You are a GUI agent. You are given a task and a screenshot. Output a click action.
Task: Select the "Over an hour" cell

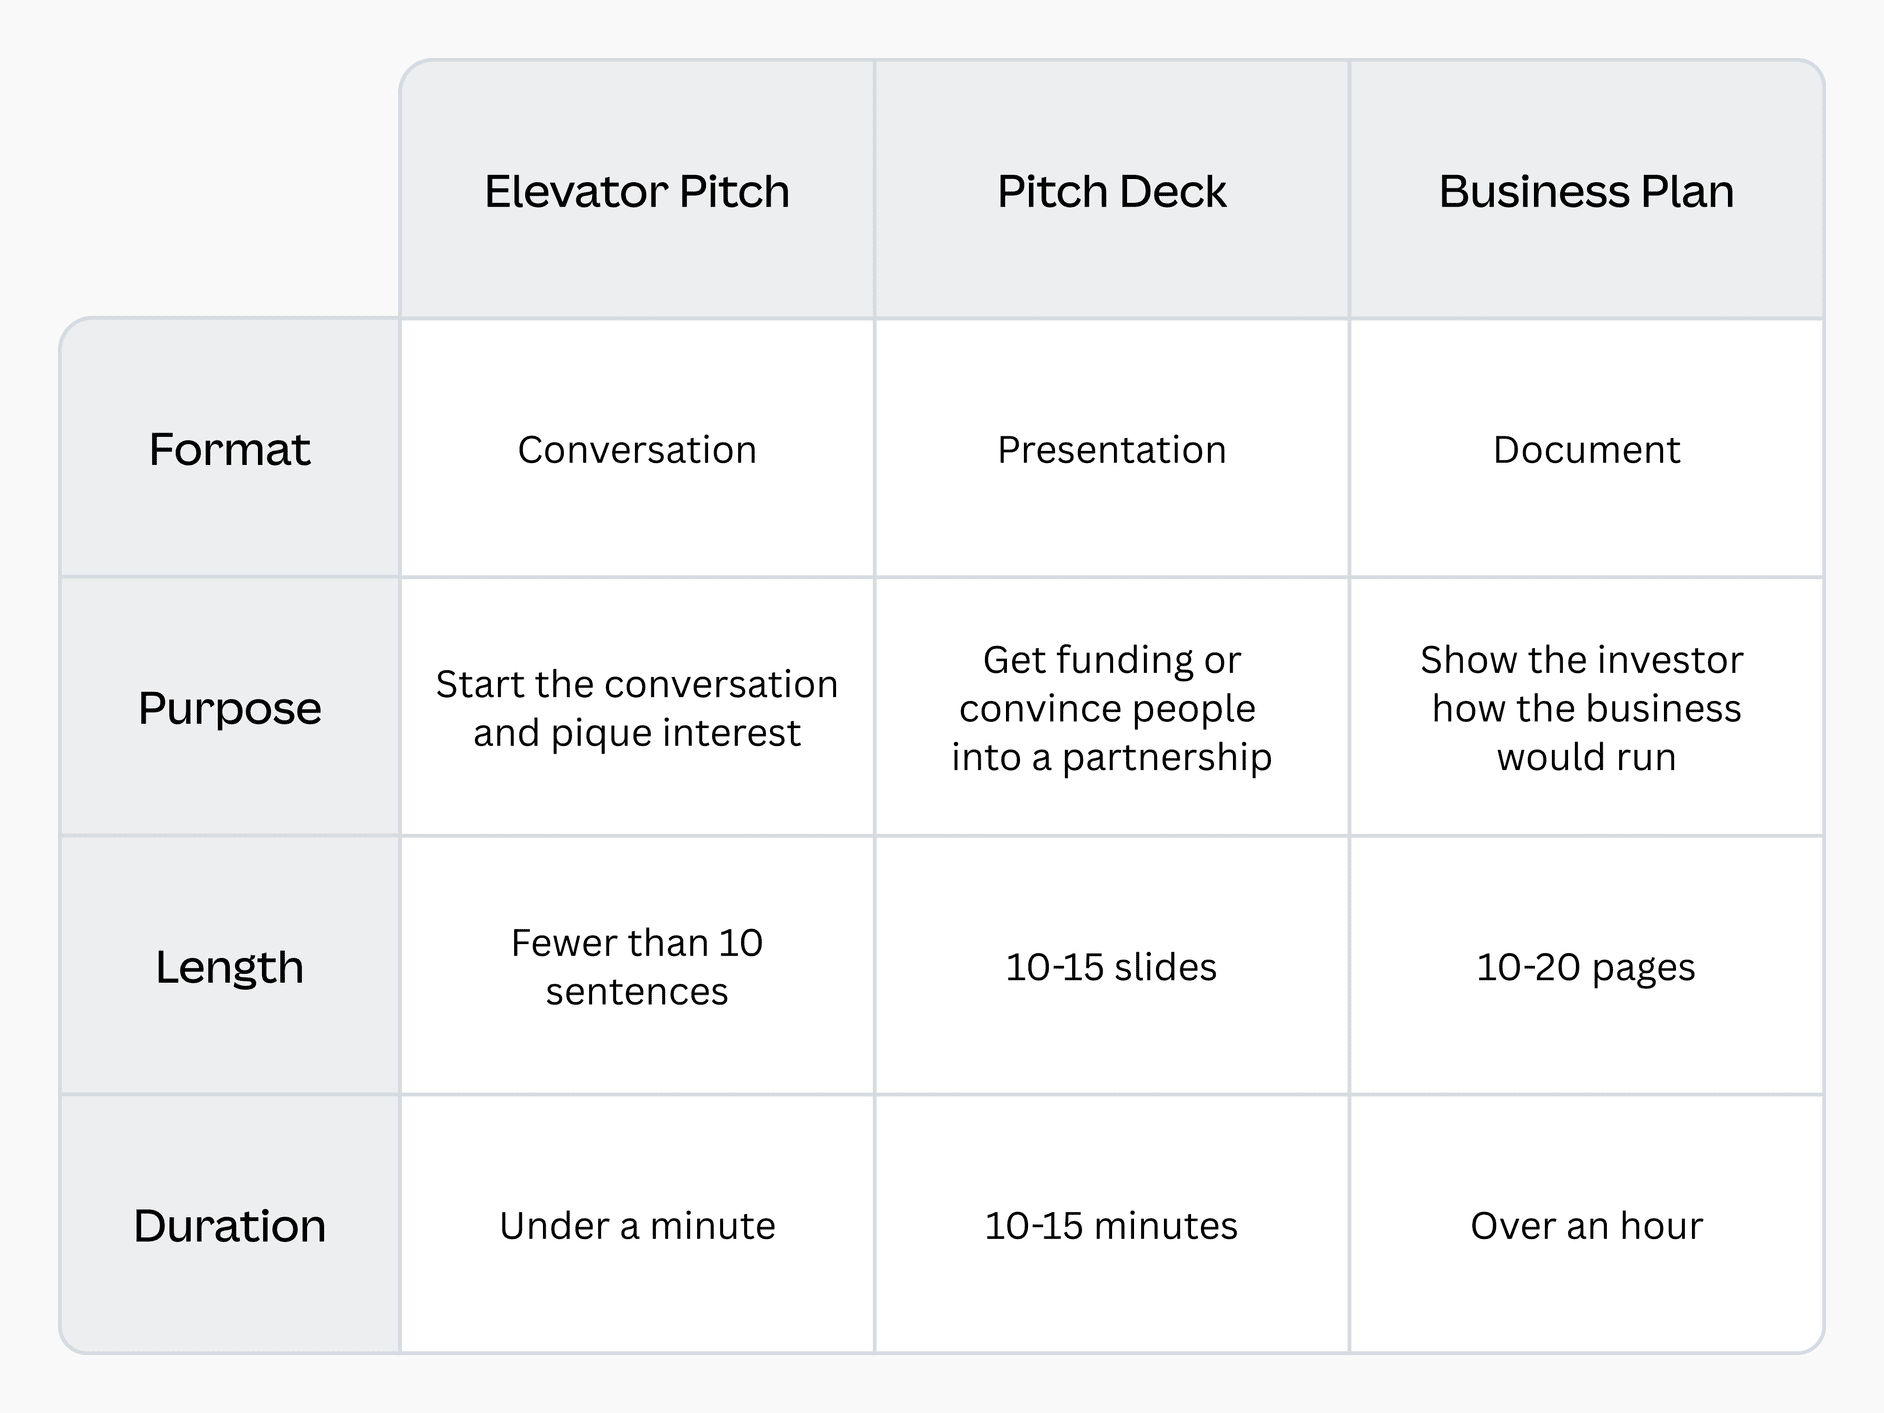coord(1586,1225)
